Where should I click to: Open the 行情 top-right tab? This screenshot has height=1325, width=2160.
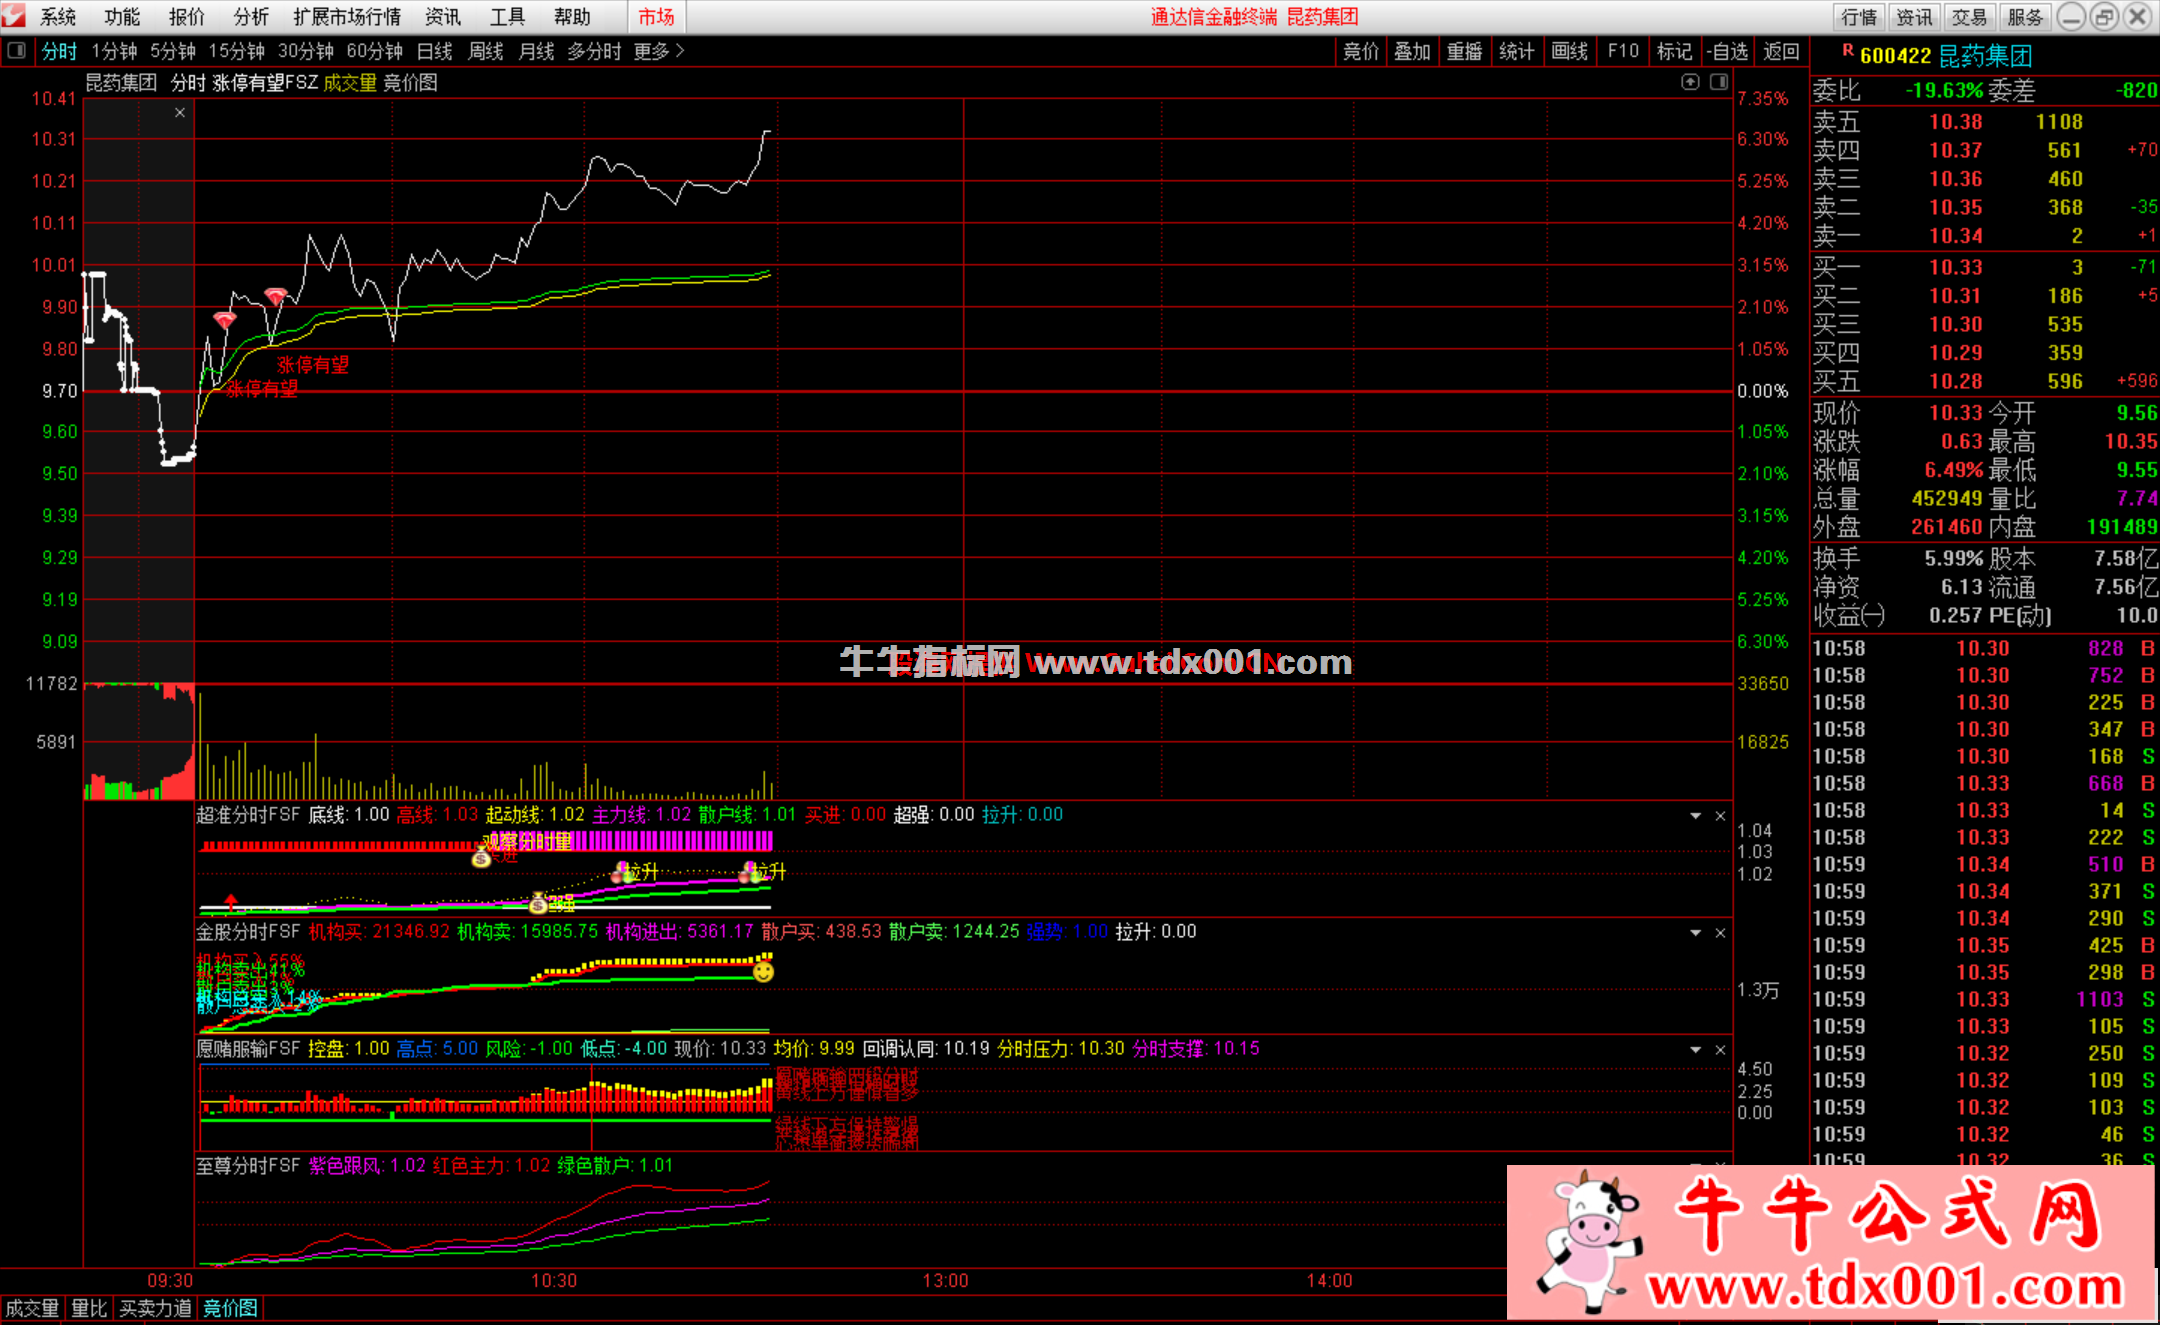coord(1859,17)
